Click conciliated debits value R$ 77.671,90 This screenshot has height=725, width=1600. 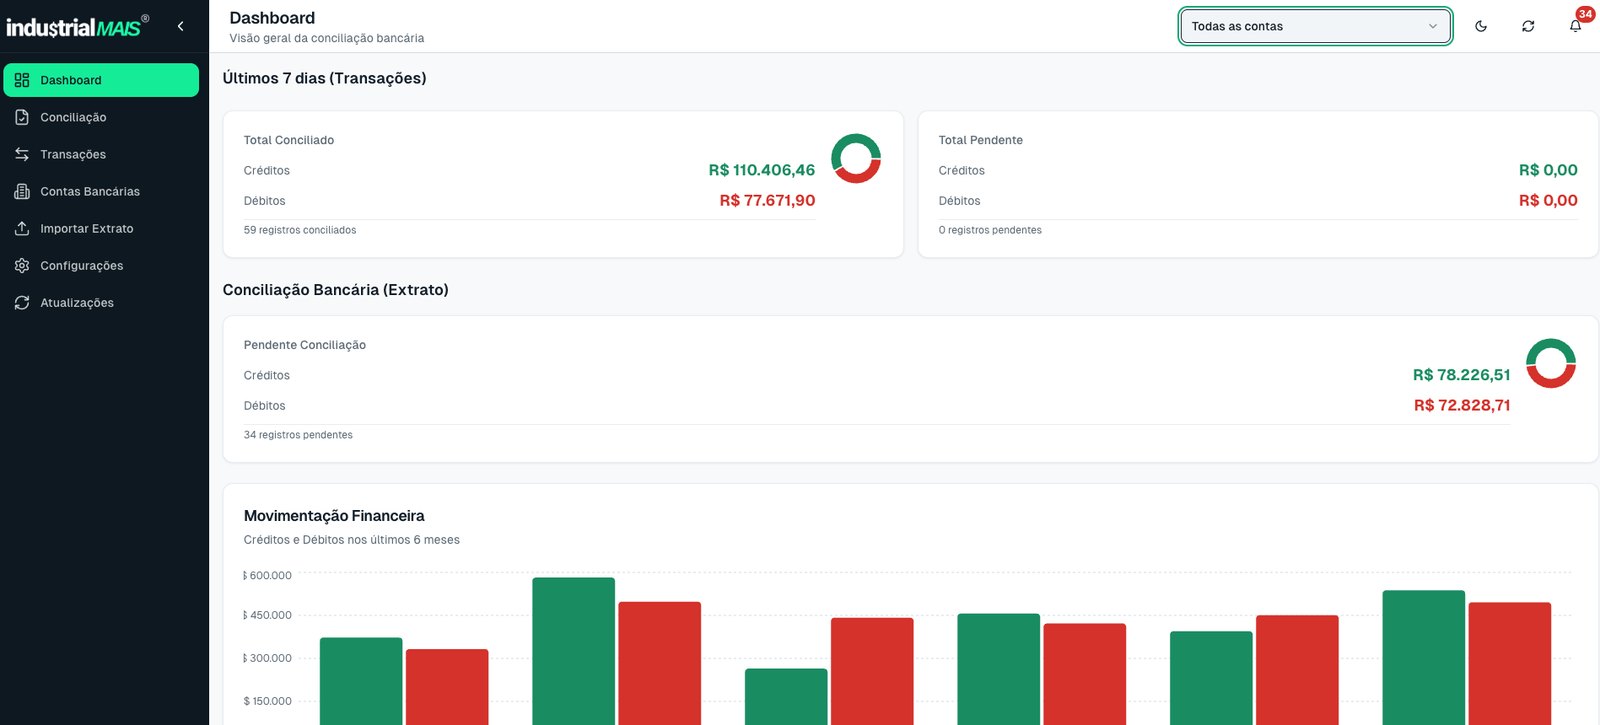point(767,200)
